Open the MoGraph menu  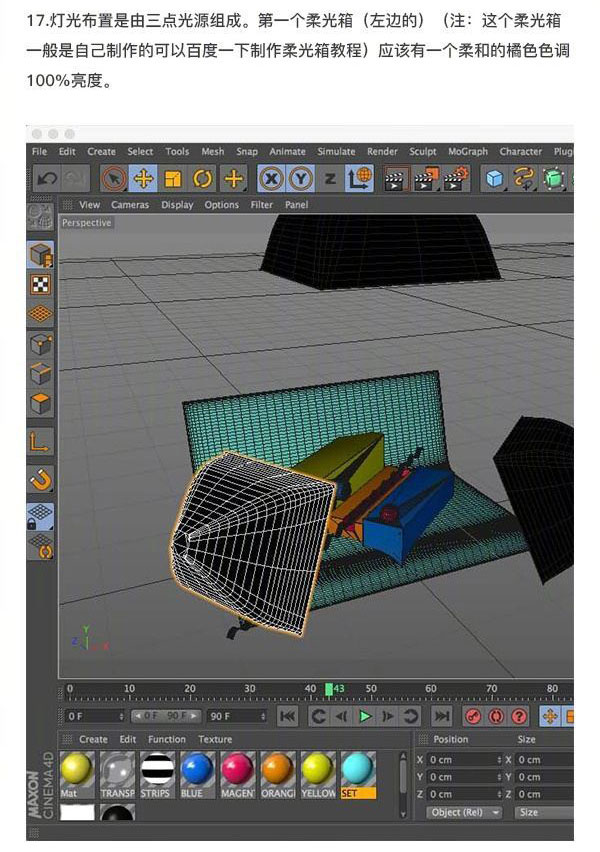467,151
